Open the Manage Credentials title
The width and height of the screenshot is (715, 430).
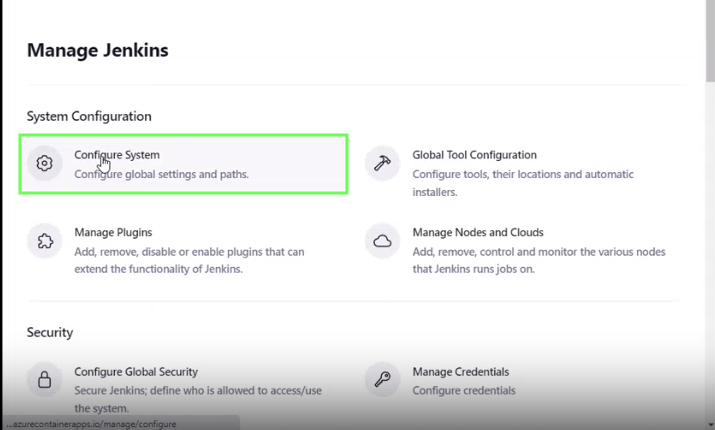tap(460, 372)
